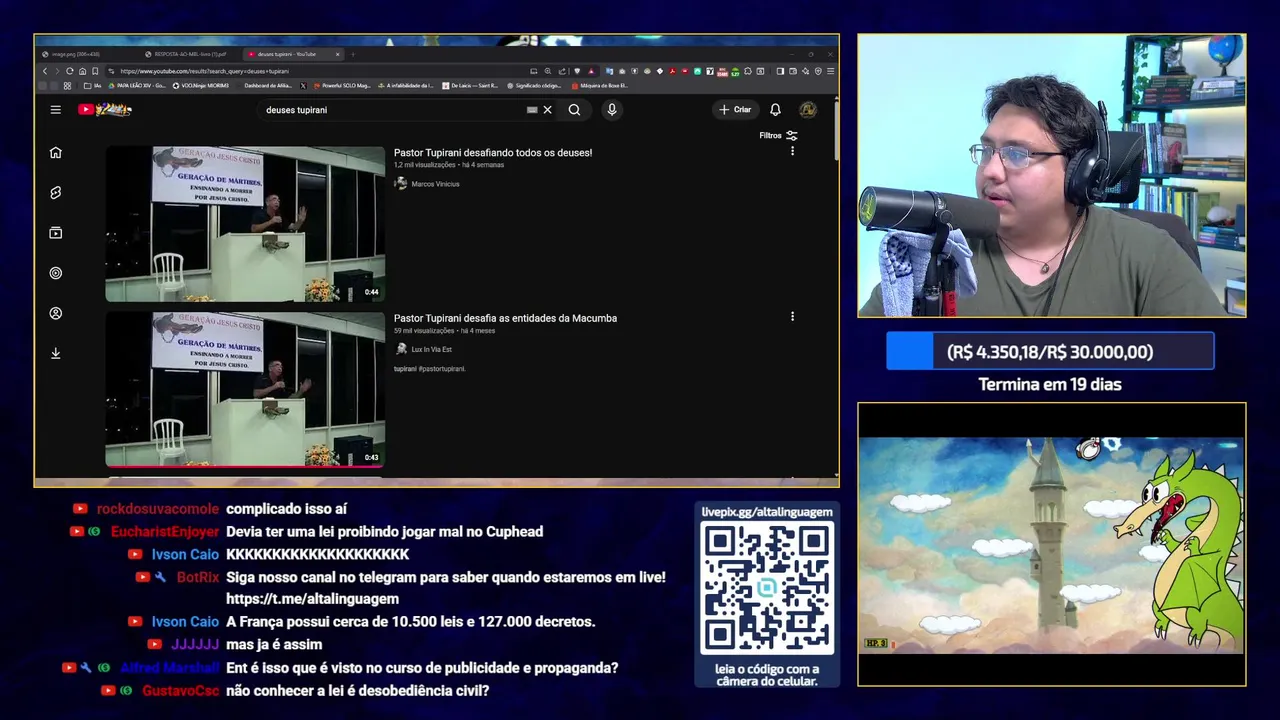
Task: Open the 'PAPA LEÃO XIV' bookmark
Action: click(138, 86)
